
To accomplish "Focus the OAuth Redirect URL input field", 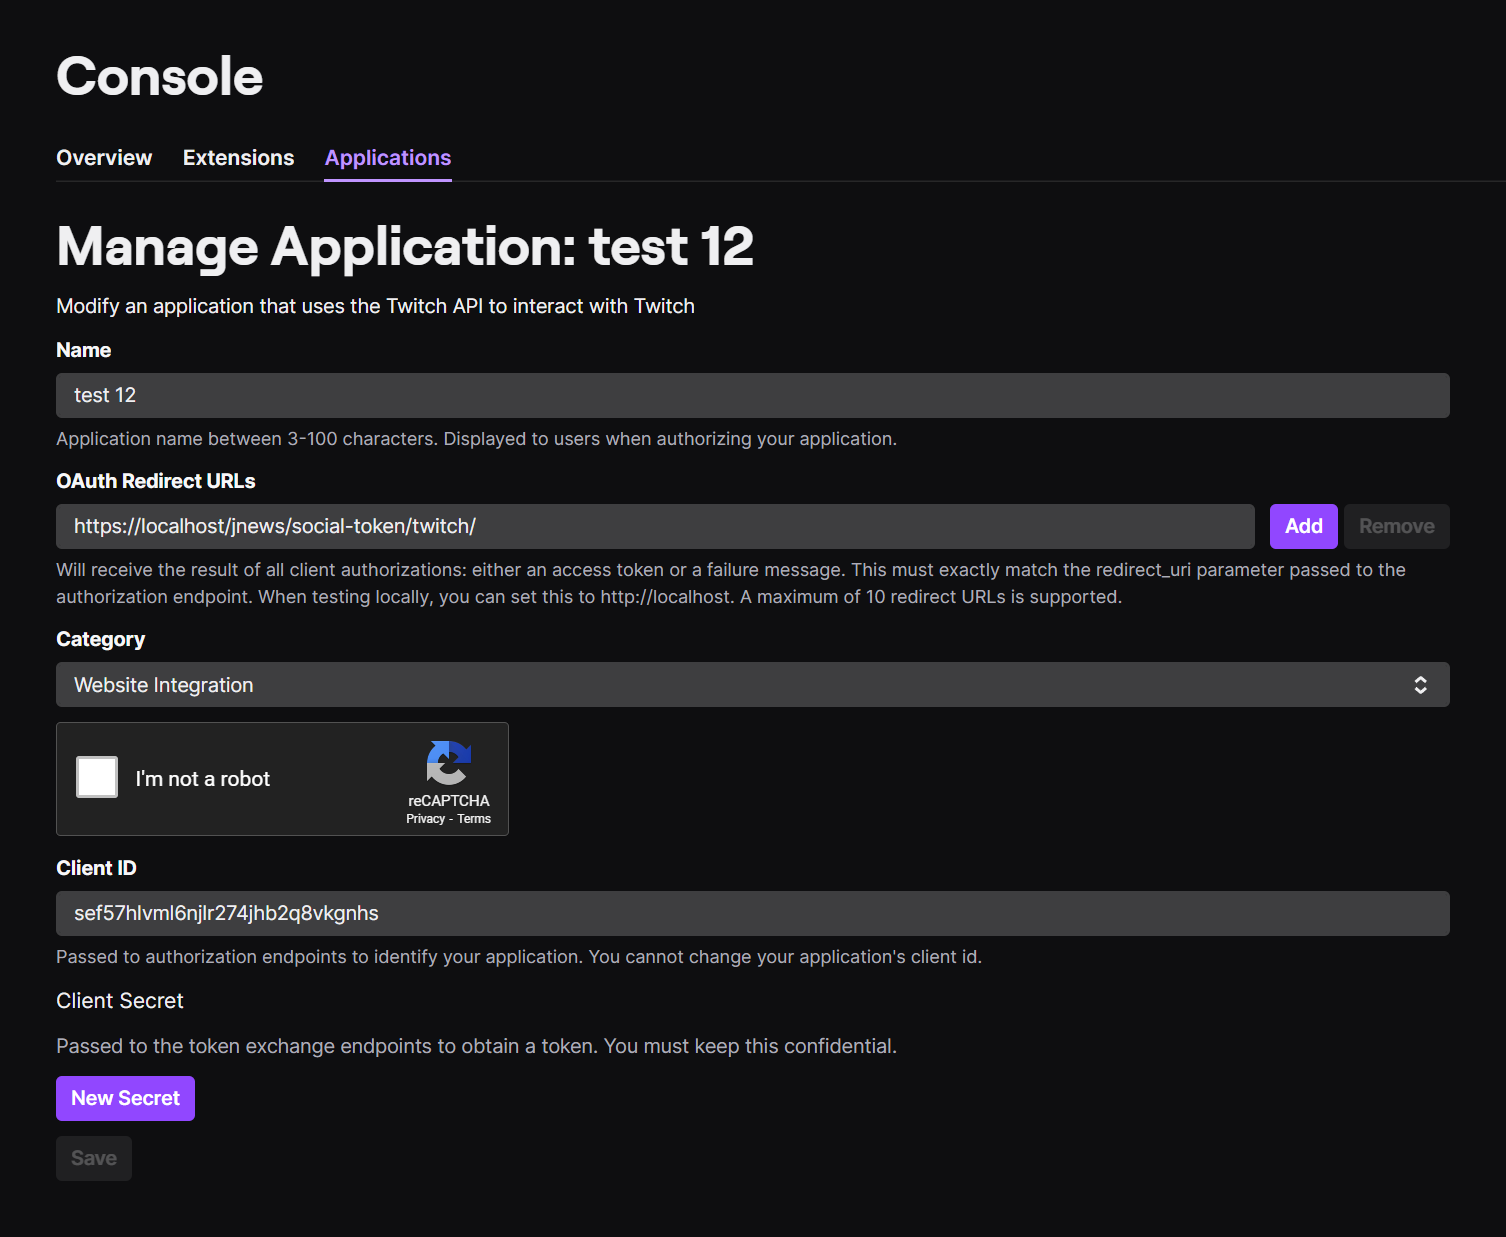I will tap(655, 526).
